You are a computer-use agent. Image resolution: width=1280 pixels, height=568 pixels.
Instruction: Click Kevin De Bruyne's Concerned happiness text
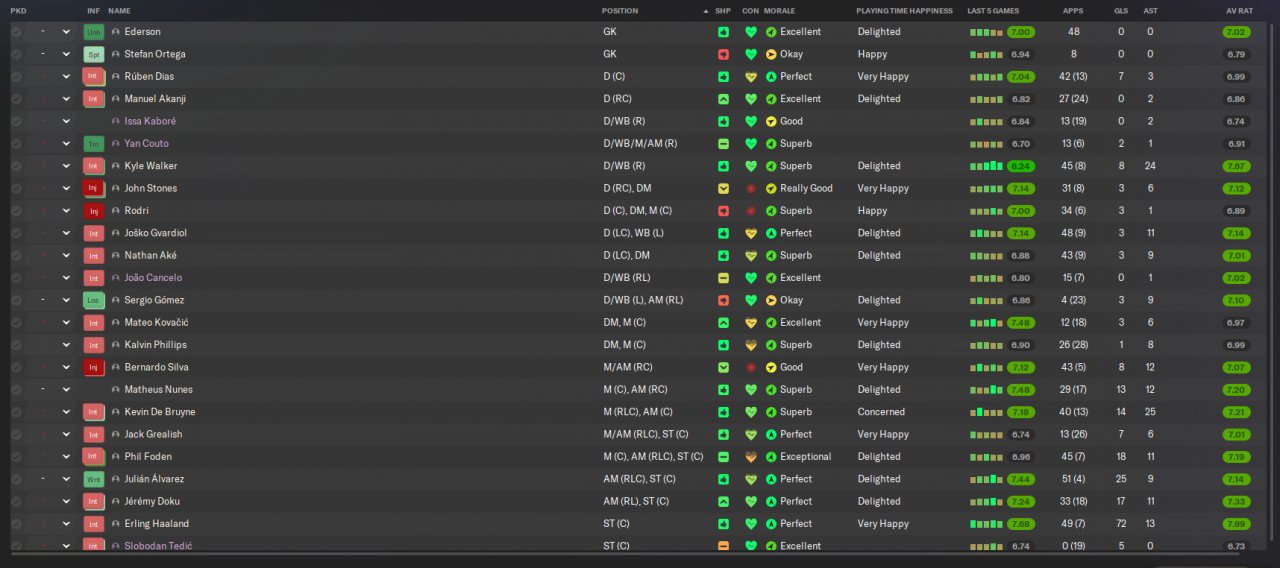(x=881, y=412)
